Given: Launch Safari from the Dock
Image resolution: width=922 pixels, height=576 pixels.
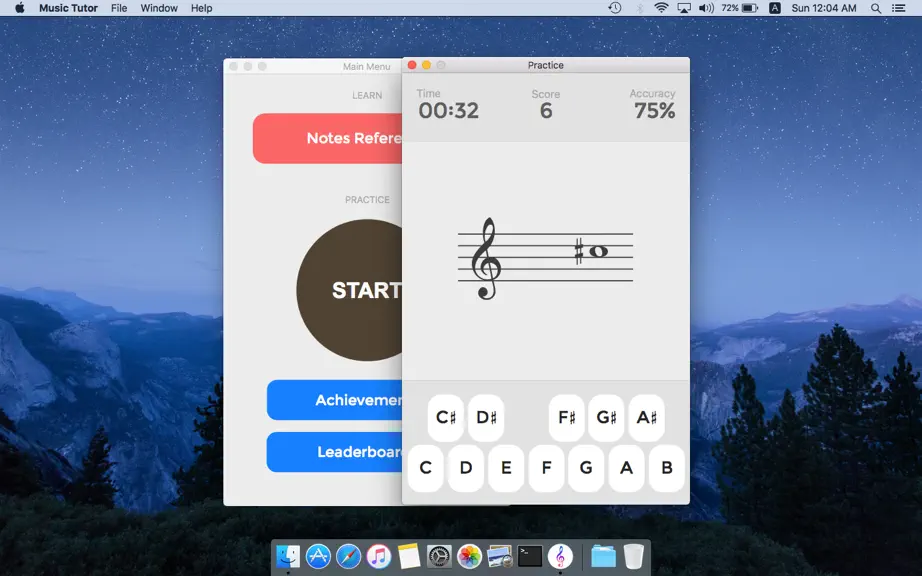Looking at the screenshot, I should click(x=348, y=556).
